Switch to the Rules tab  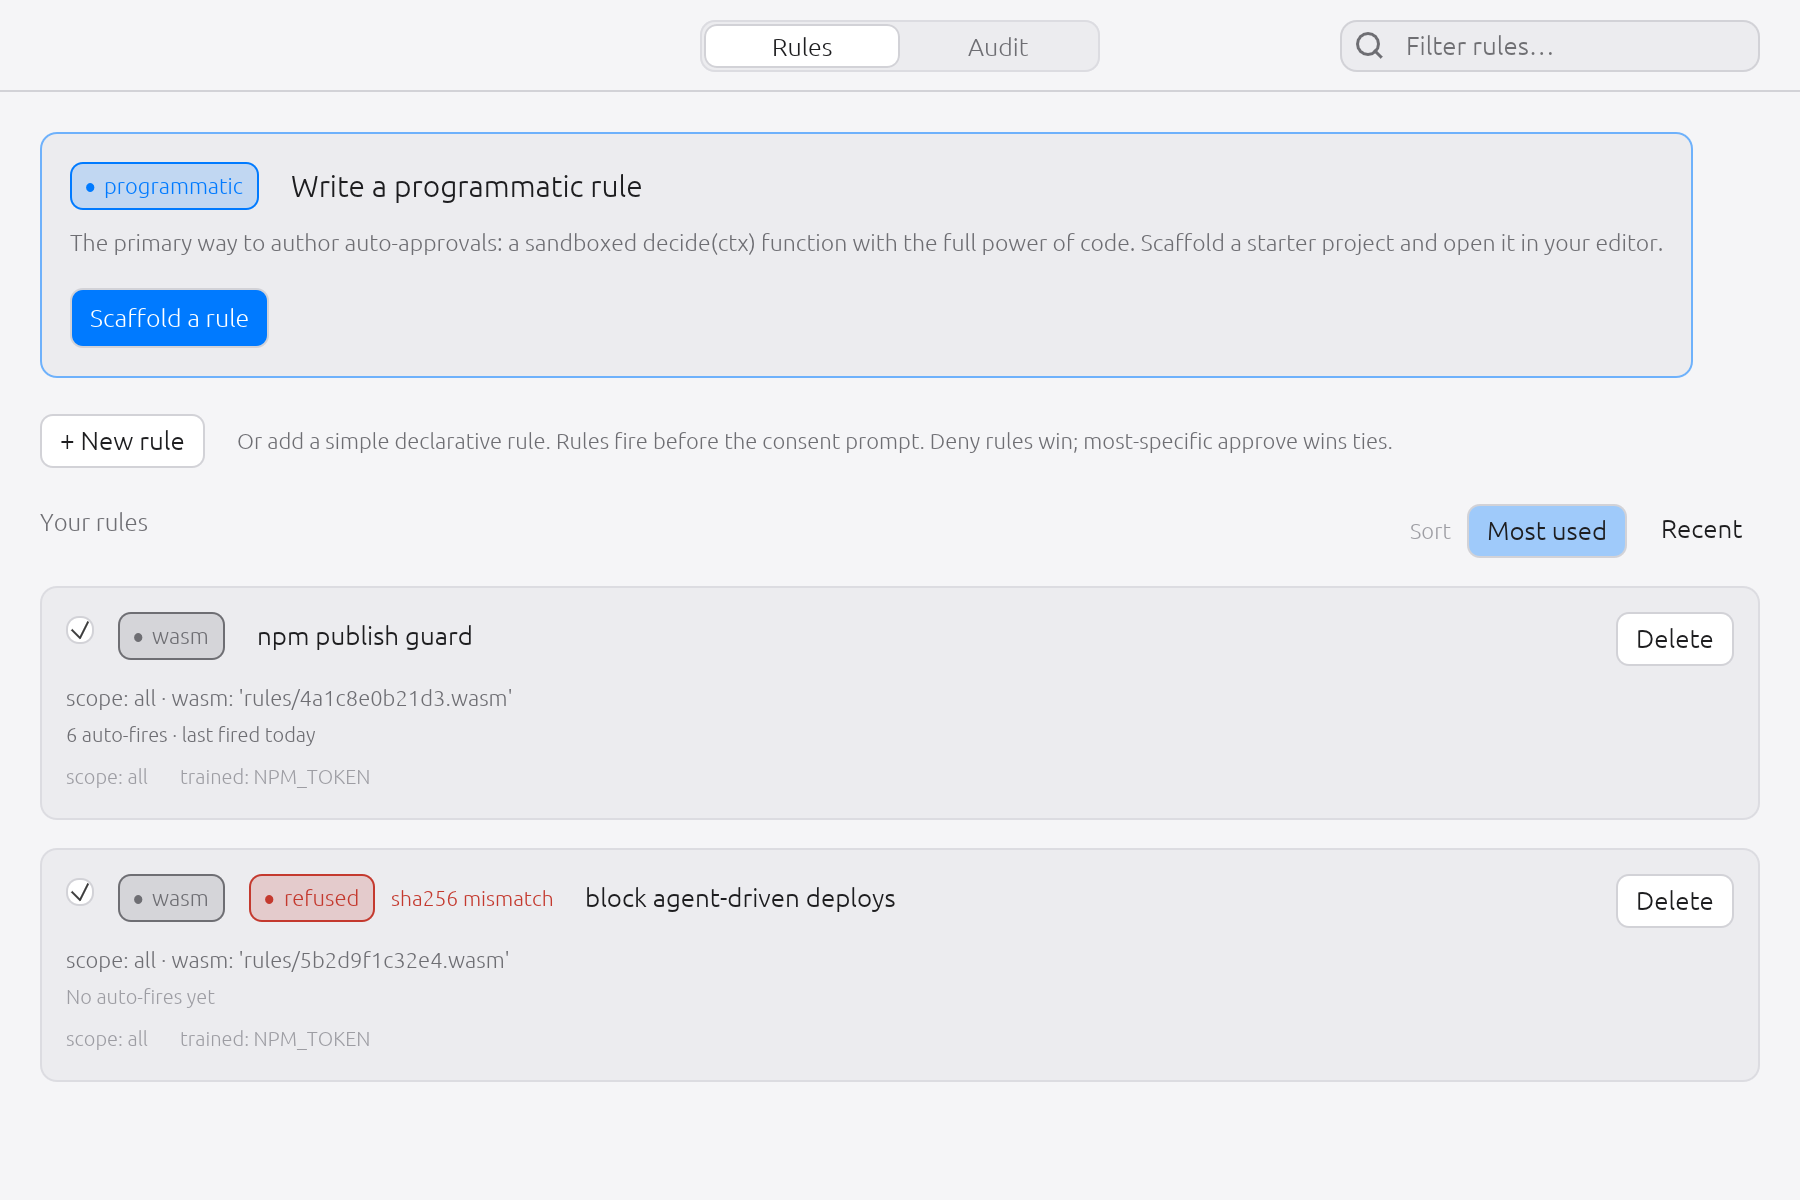click(802, 47)
